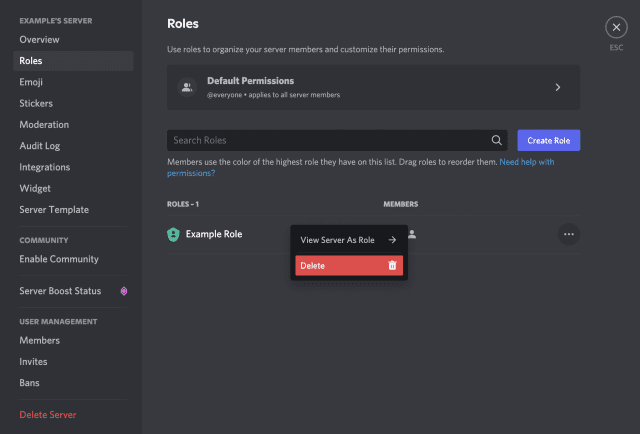Viewport: 640px width, 434px height.
Task: Click the members icon beside Default Permissions
Action: tap(186, 87)
